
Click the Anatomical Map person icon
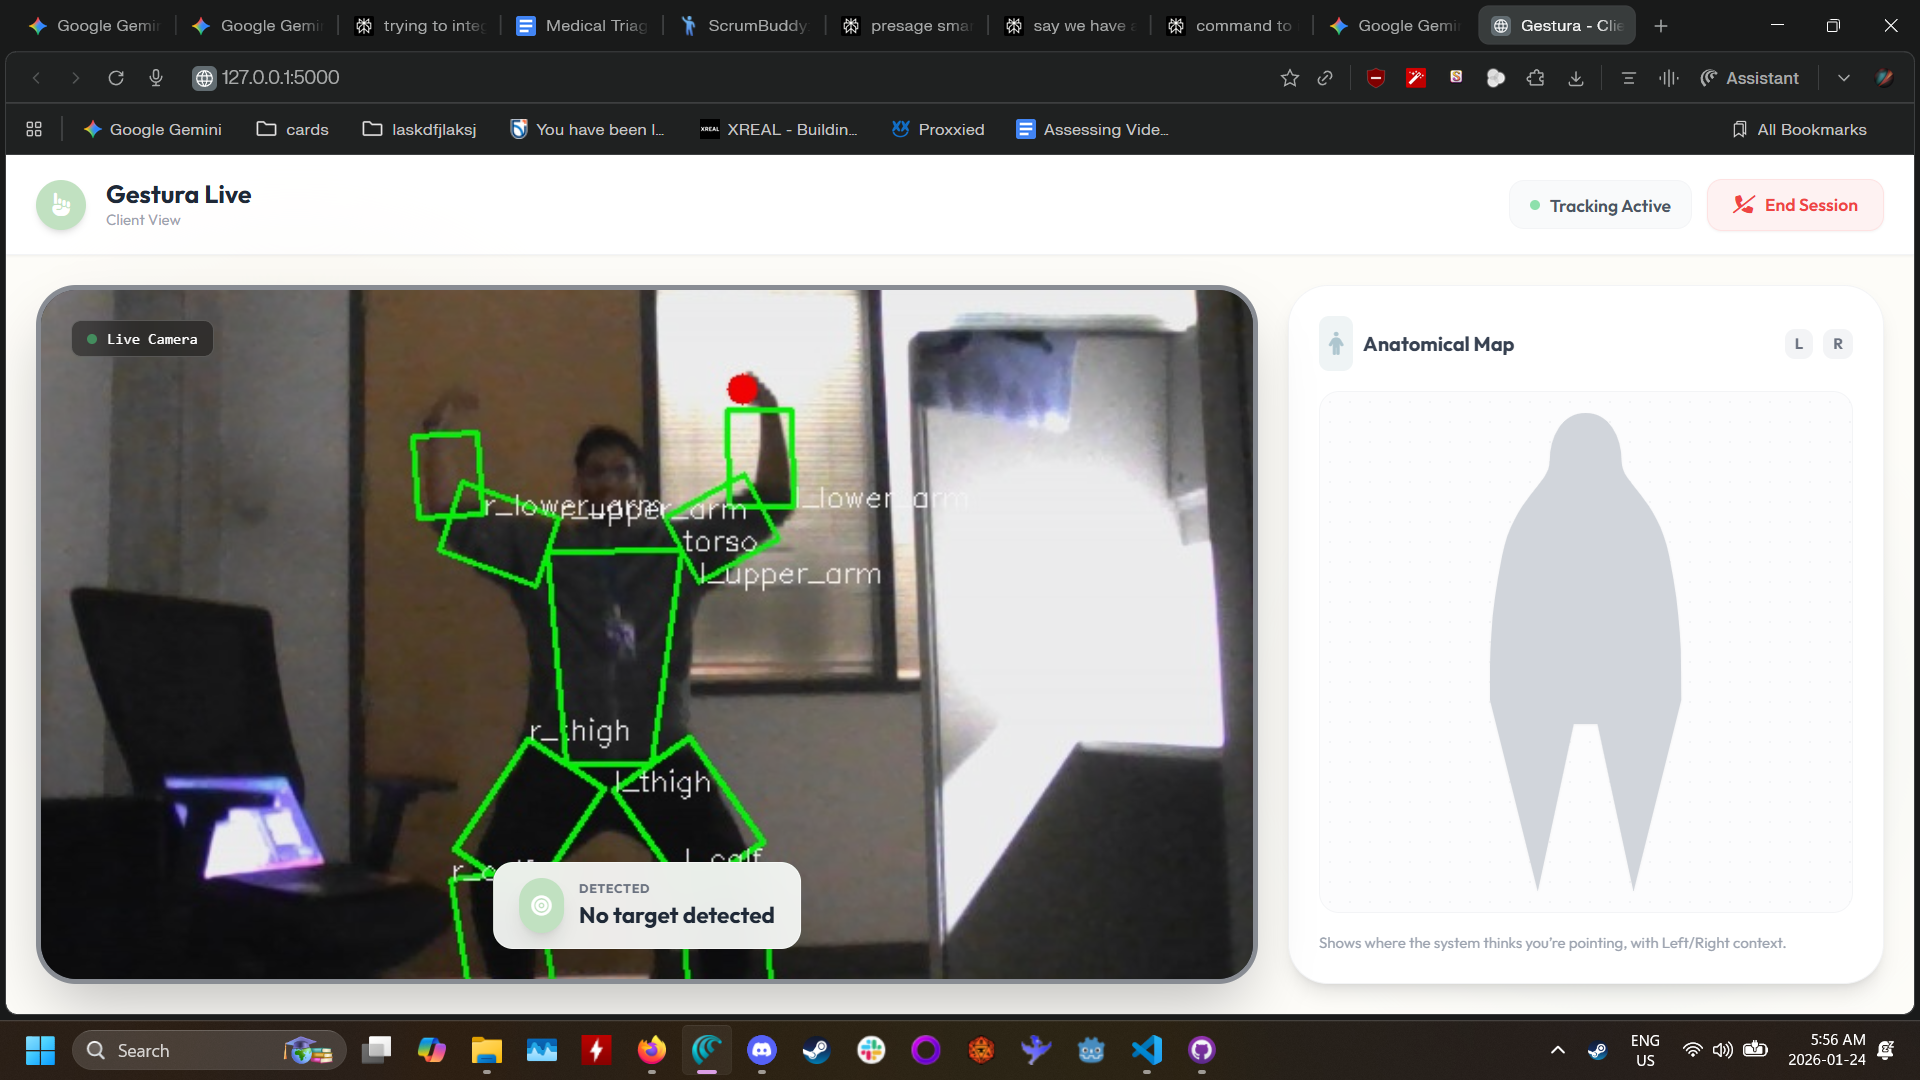click(x=1336, y=344)
